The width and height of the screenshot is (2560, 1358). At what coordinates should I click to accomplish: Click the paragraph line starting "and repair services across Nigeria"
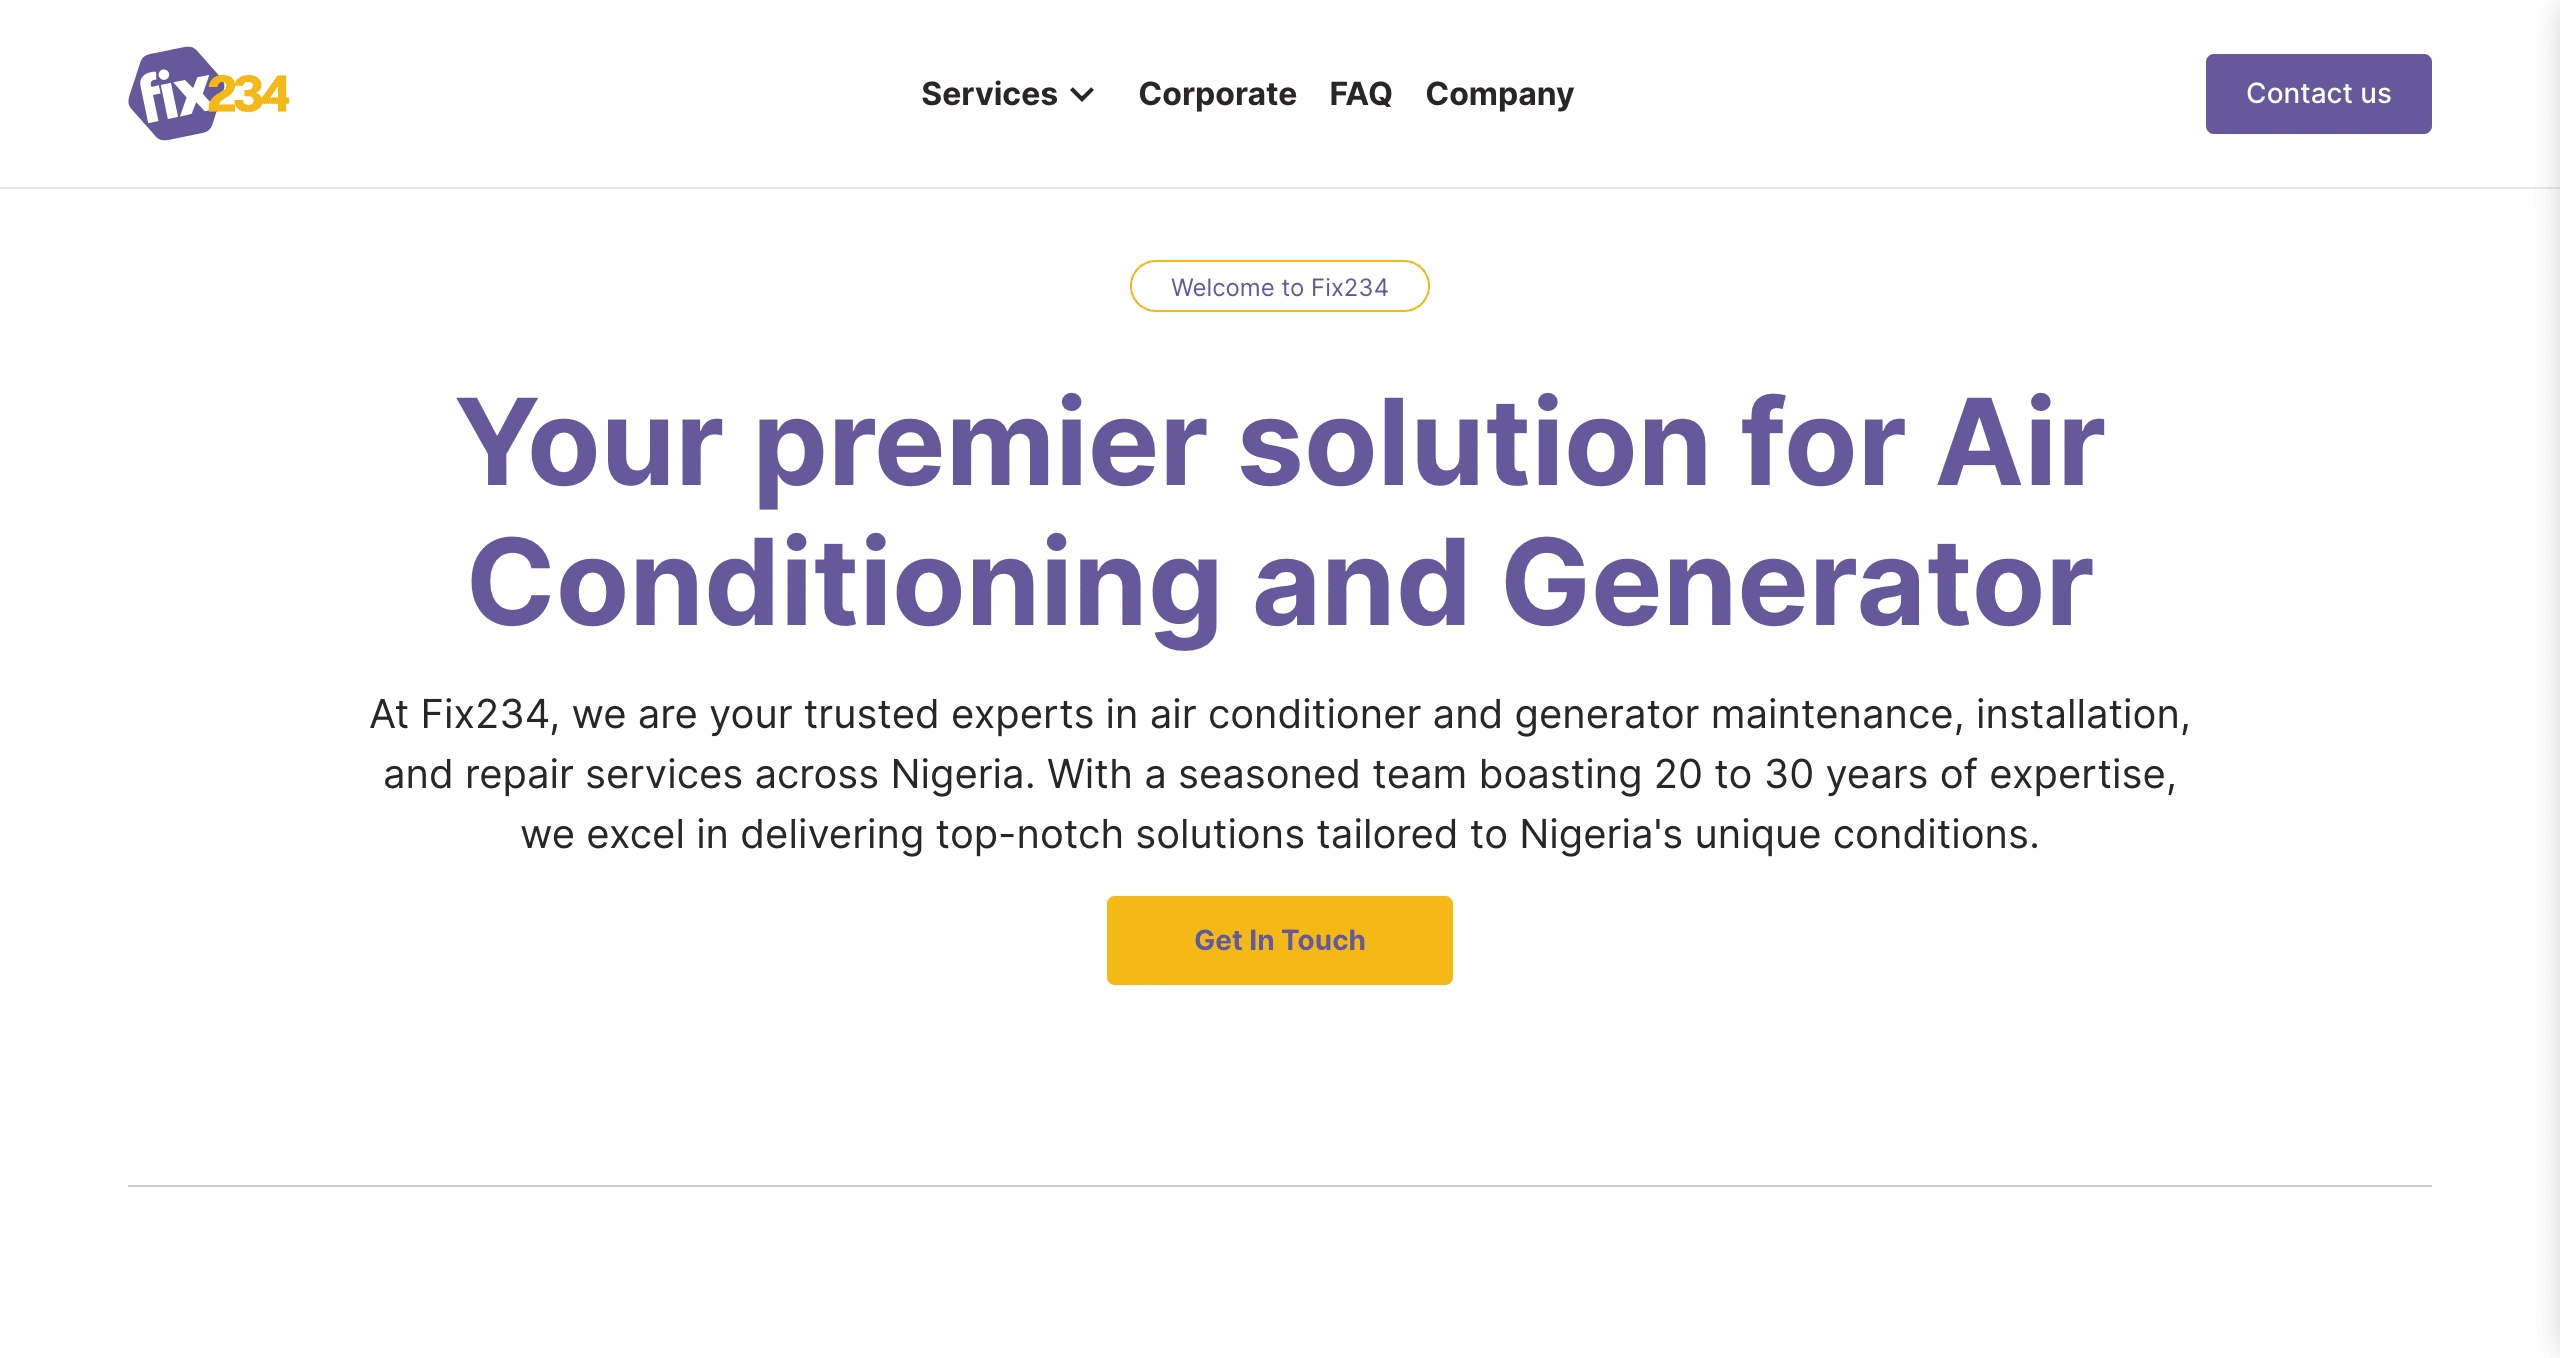click(x=1280, y=774)
